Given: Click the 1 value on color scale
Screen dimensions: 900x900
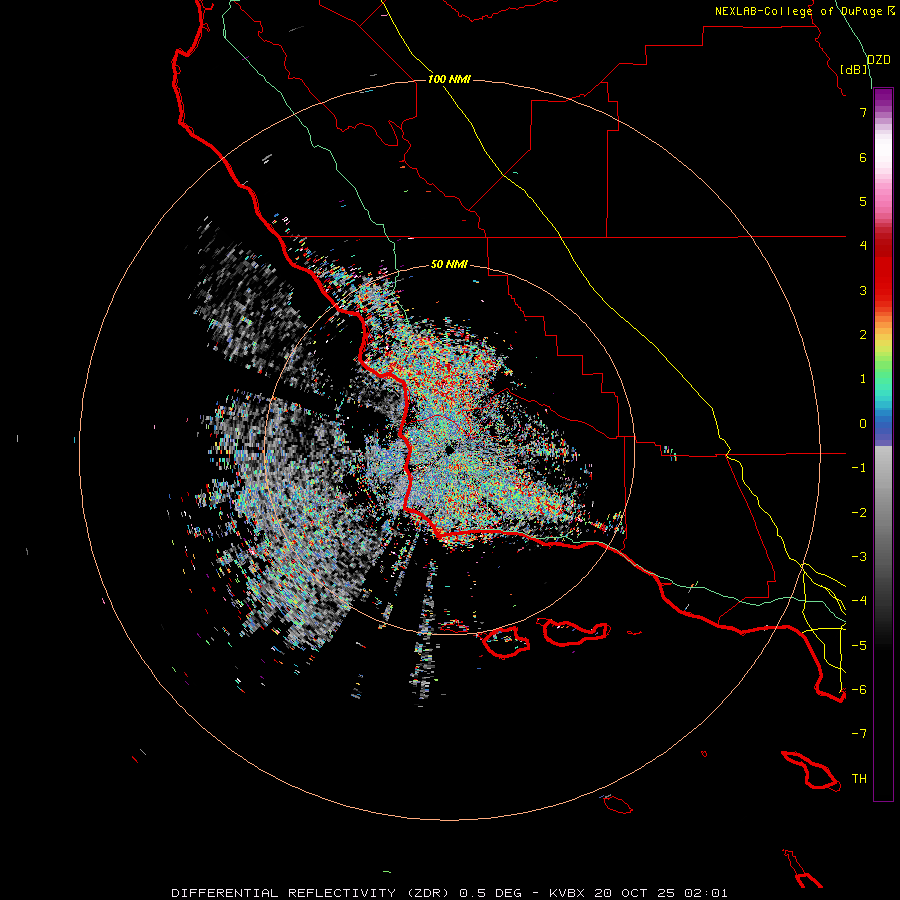Looking at the screenshot, I should tap(863, 379).
